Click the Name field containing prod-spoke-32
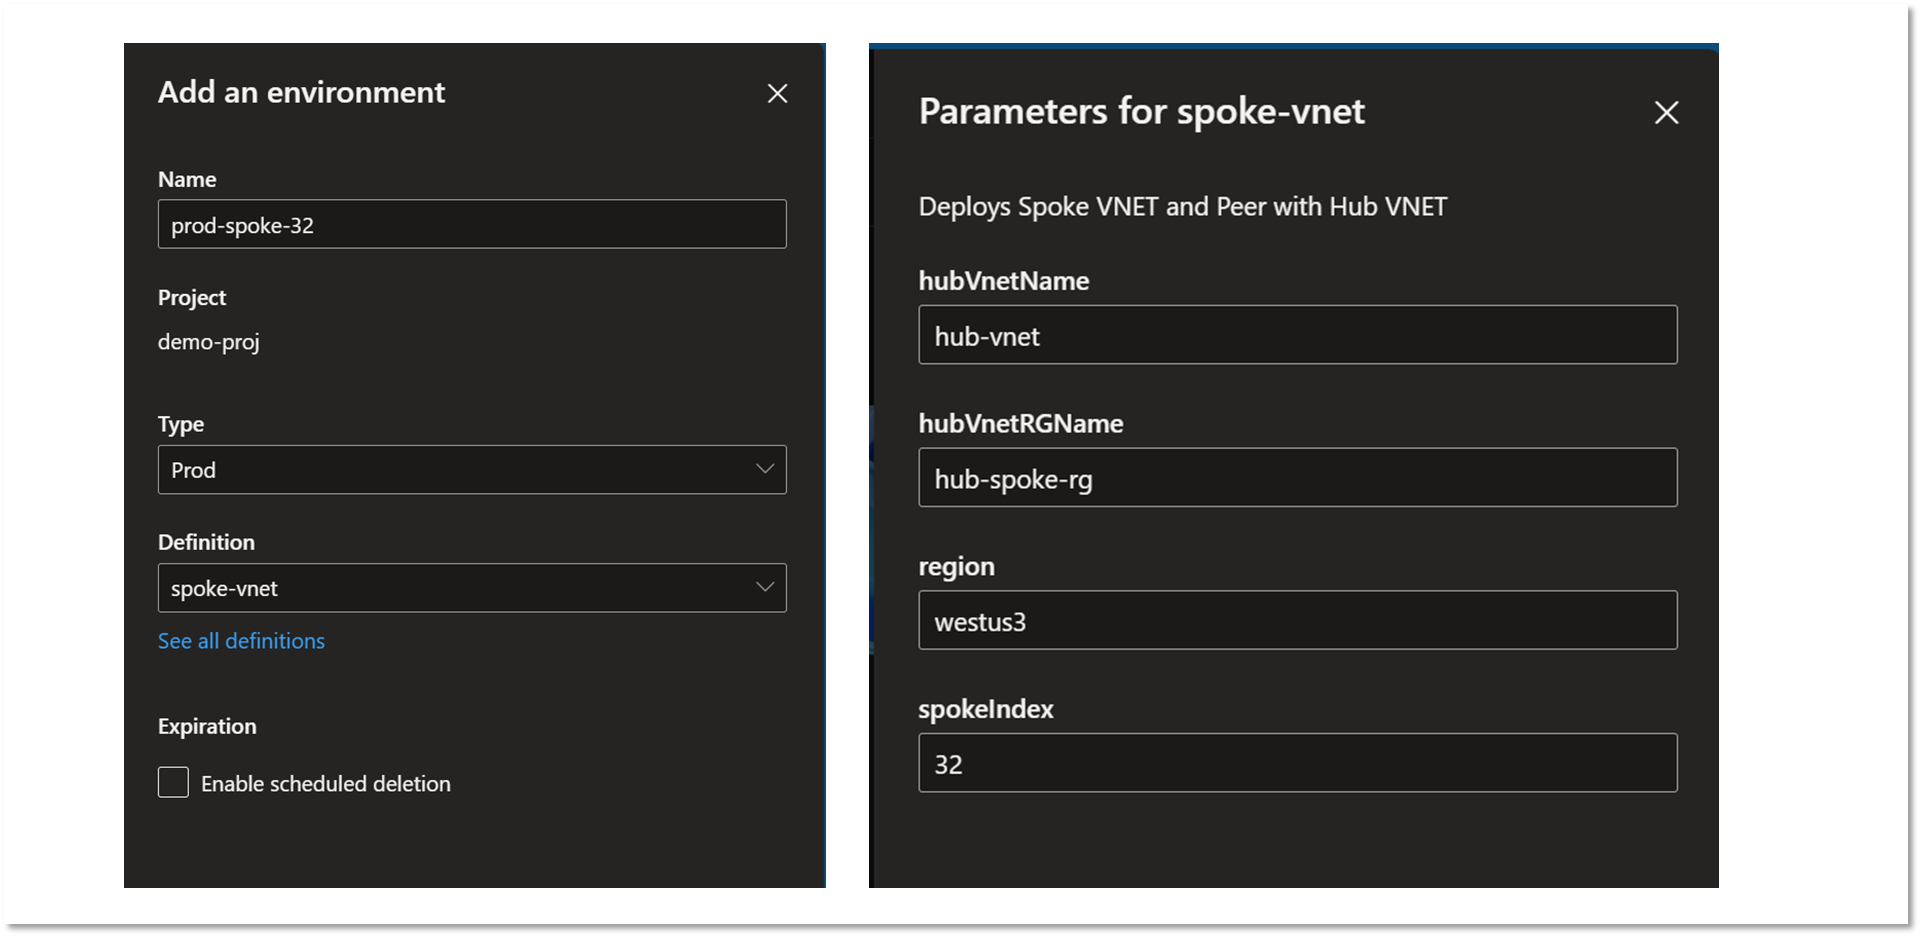 472,224
